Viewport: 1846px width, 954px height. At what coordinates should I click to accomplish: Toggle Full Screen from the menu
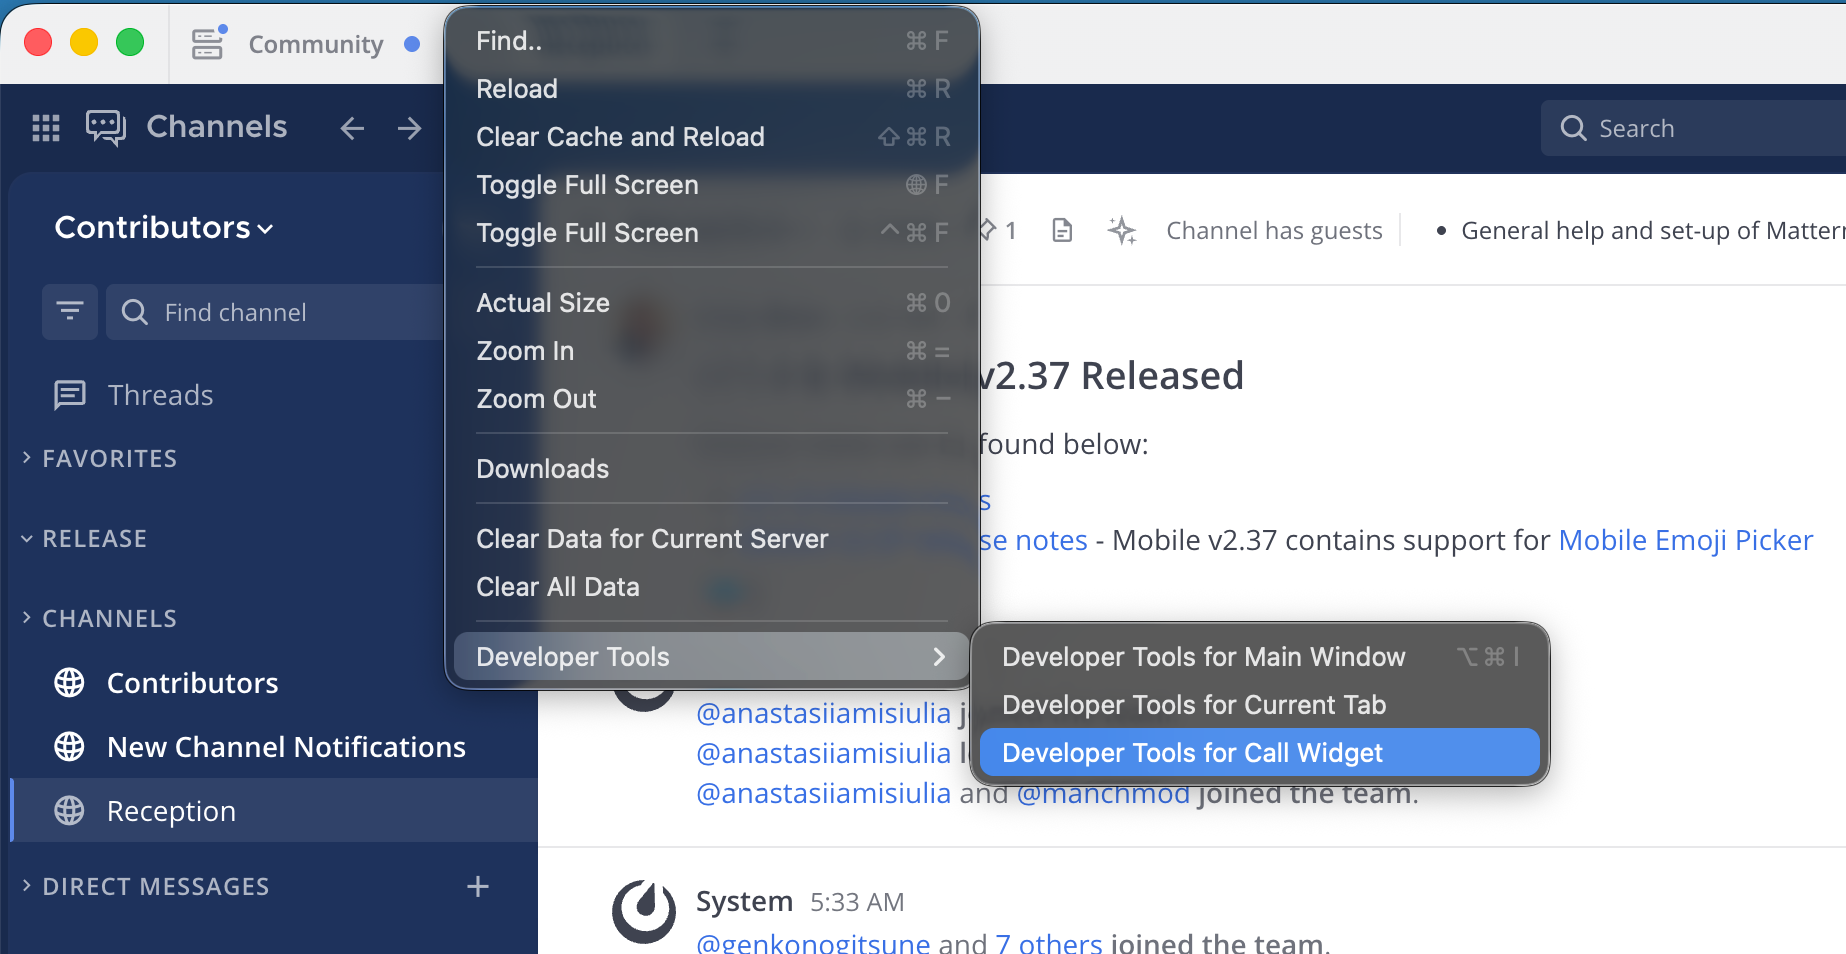[587, 184]
